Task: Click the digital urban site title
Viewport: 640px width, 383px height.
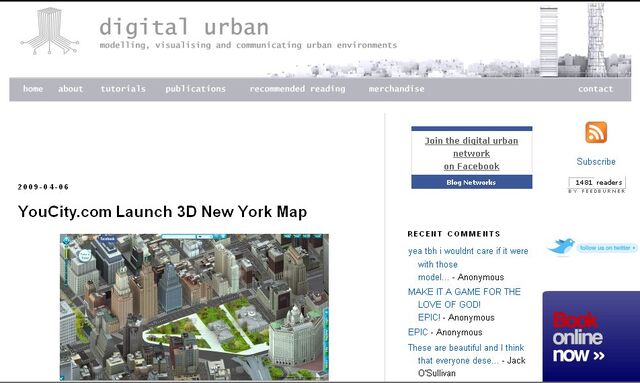Action: click(184, 27)
